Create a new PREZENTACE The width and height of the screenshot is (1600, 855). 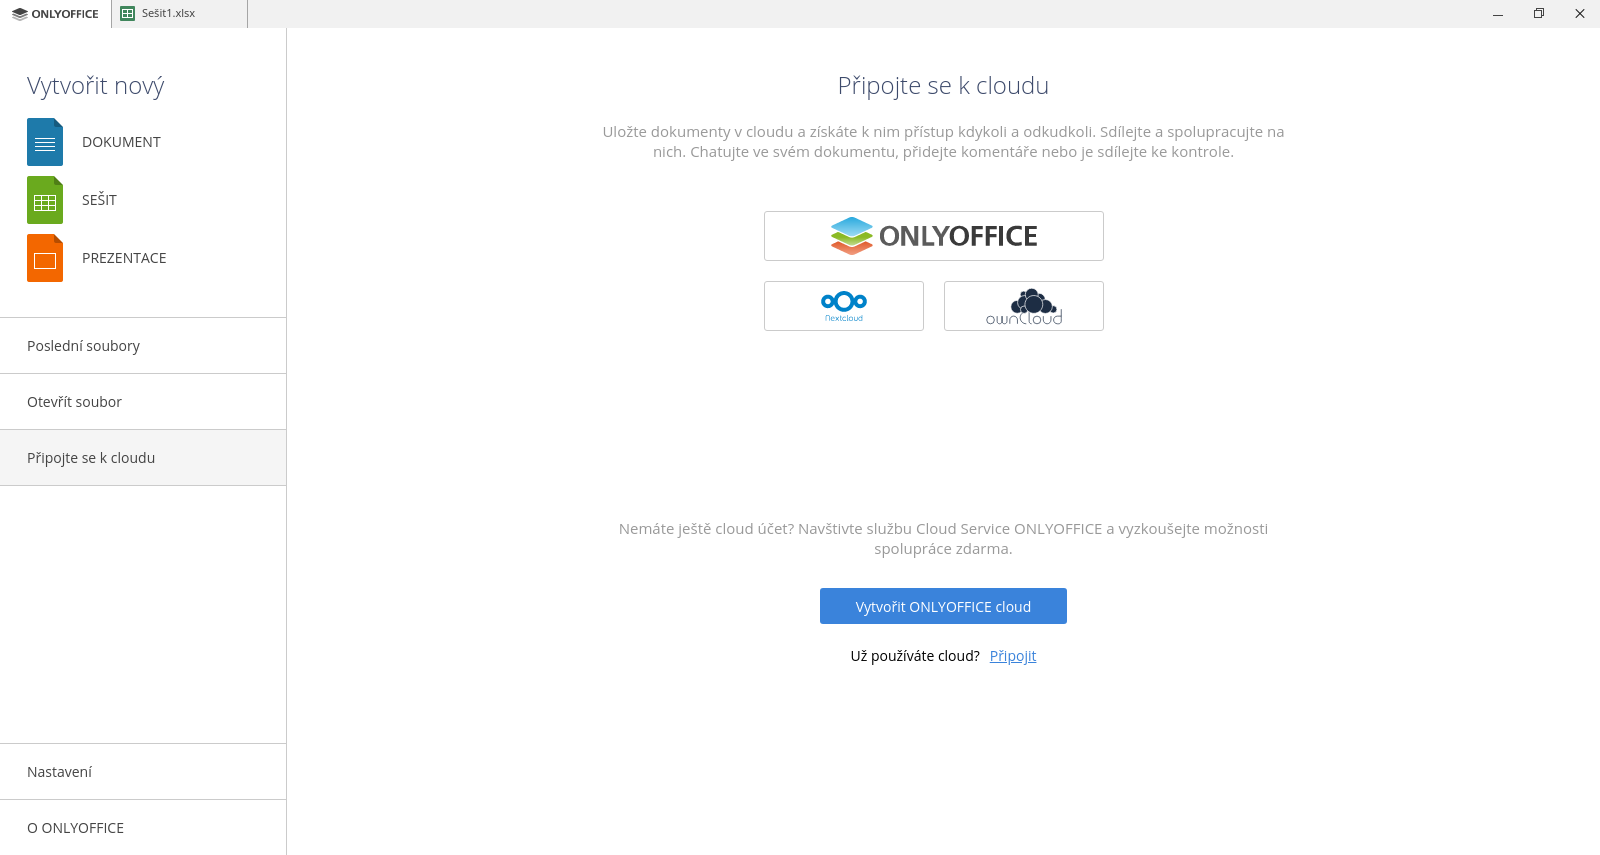pyautogui.click(x=124, y=258)
